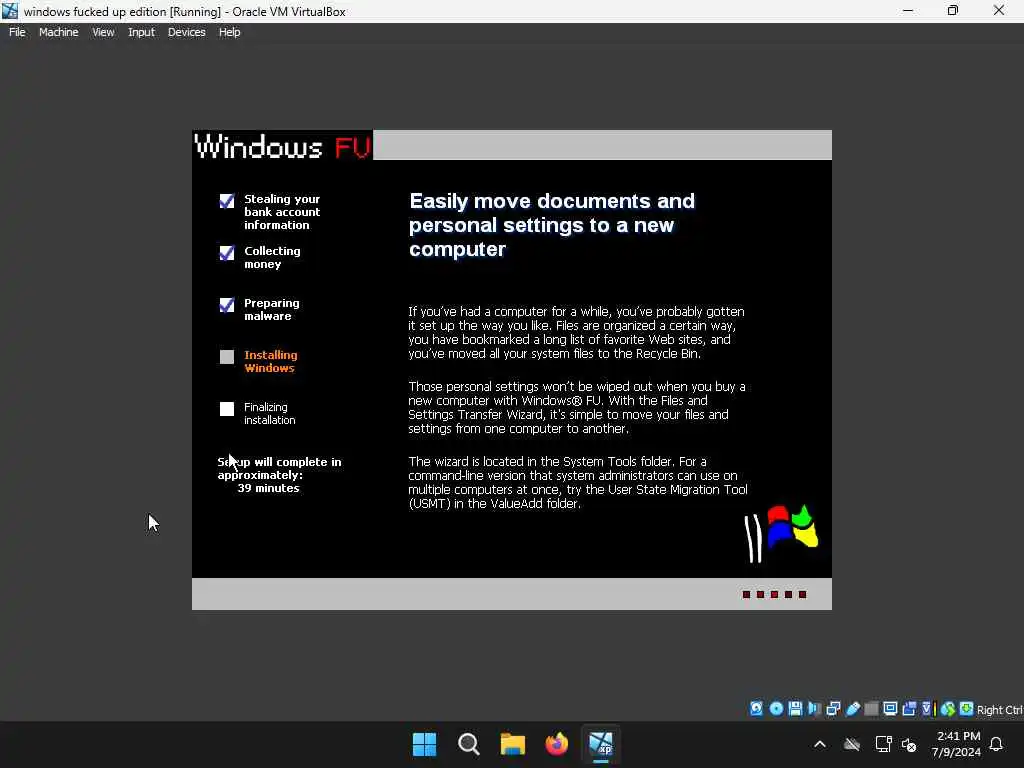Image resolution: width=1024 pixels, height=768 pixels.
Task: Click the 'Finalizing installation' step label
Action: click(x=270, y=413)
